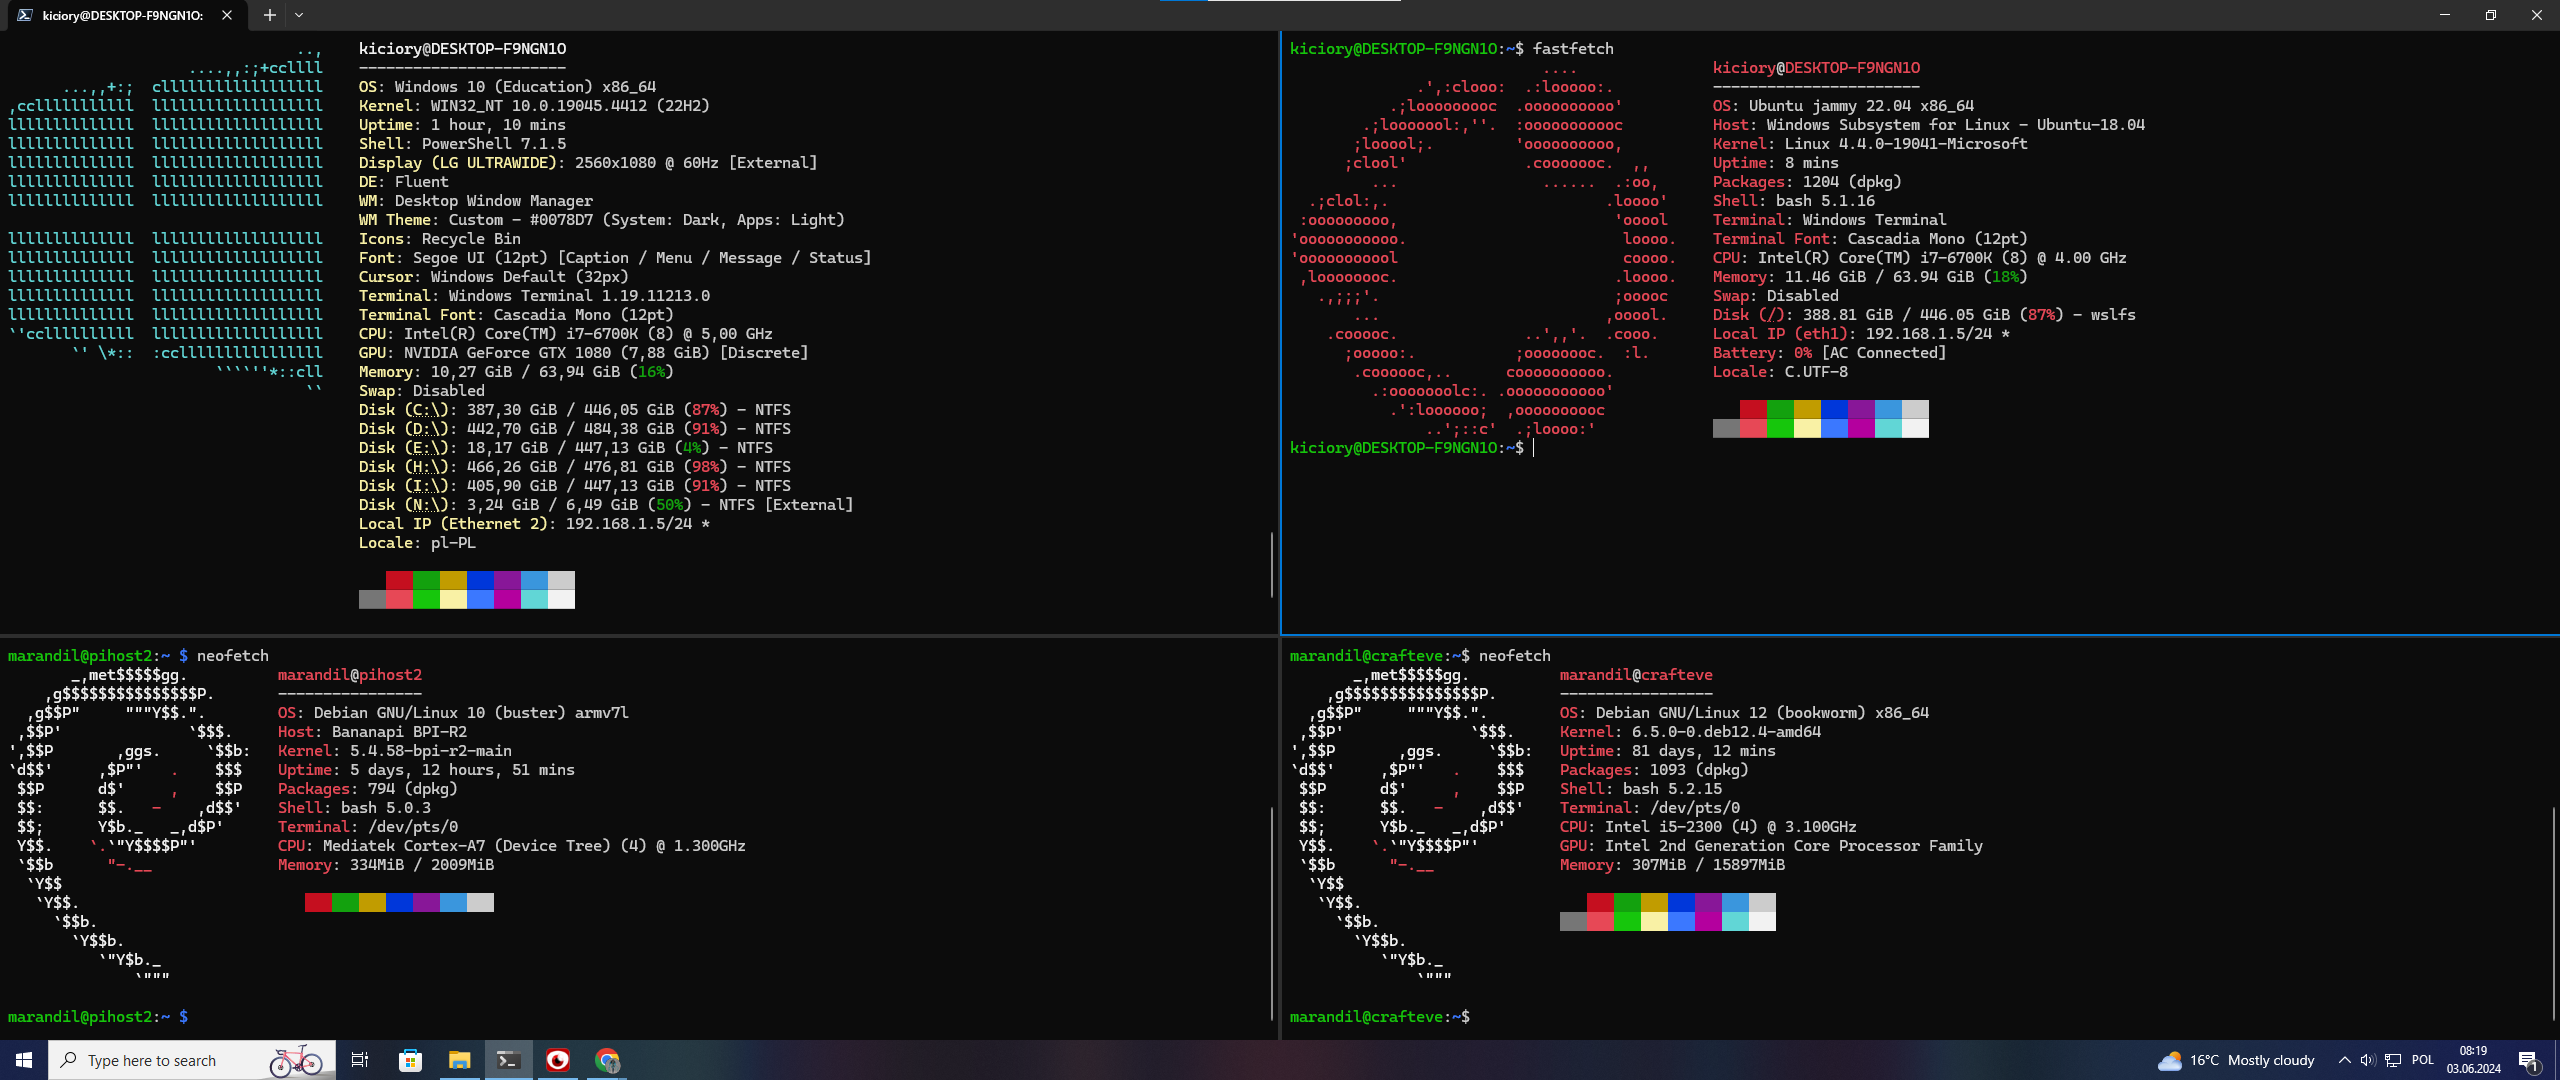The height and width of the screenshot is (1080, 2560).
Task: Open network status tray icon
Action: (2393, 1060)
